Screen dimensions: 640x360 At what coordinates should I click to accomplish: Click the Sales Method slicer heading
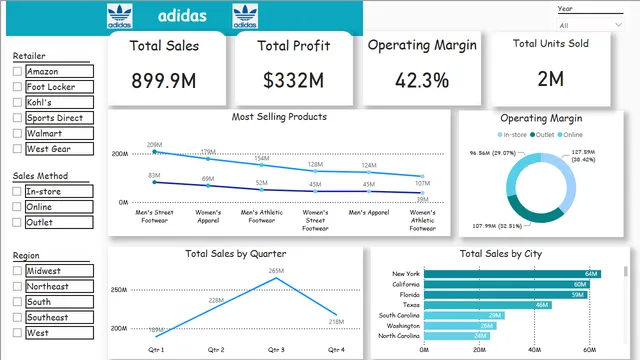point(40,176)
